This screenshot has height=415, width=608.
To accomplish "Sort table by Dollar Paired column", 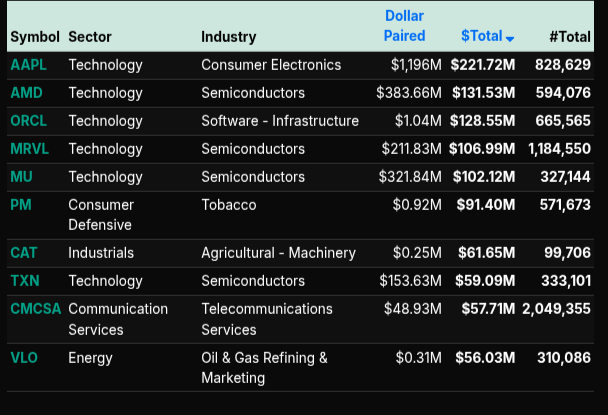I will click(405, 26).
